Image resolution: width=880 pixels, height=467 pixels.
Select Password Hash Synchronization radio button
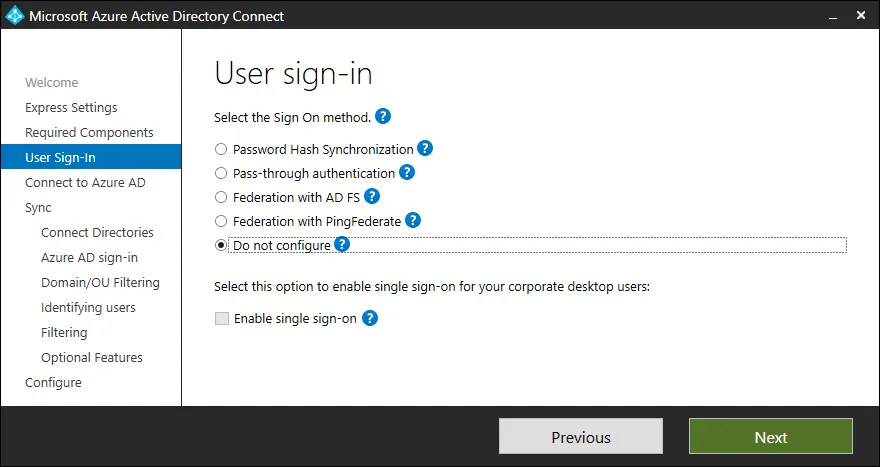(x=221, y=149)
